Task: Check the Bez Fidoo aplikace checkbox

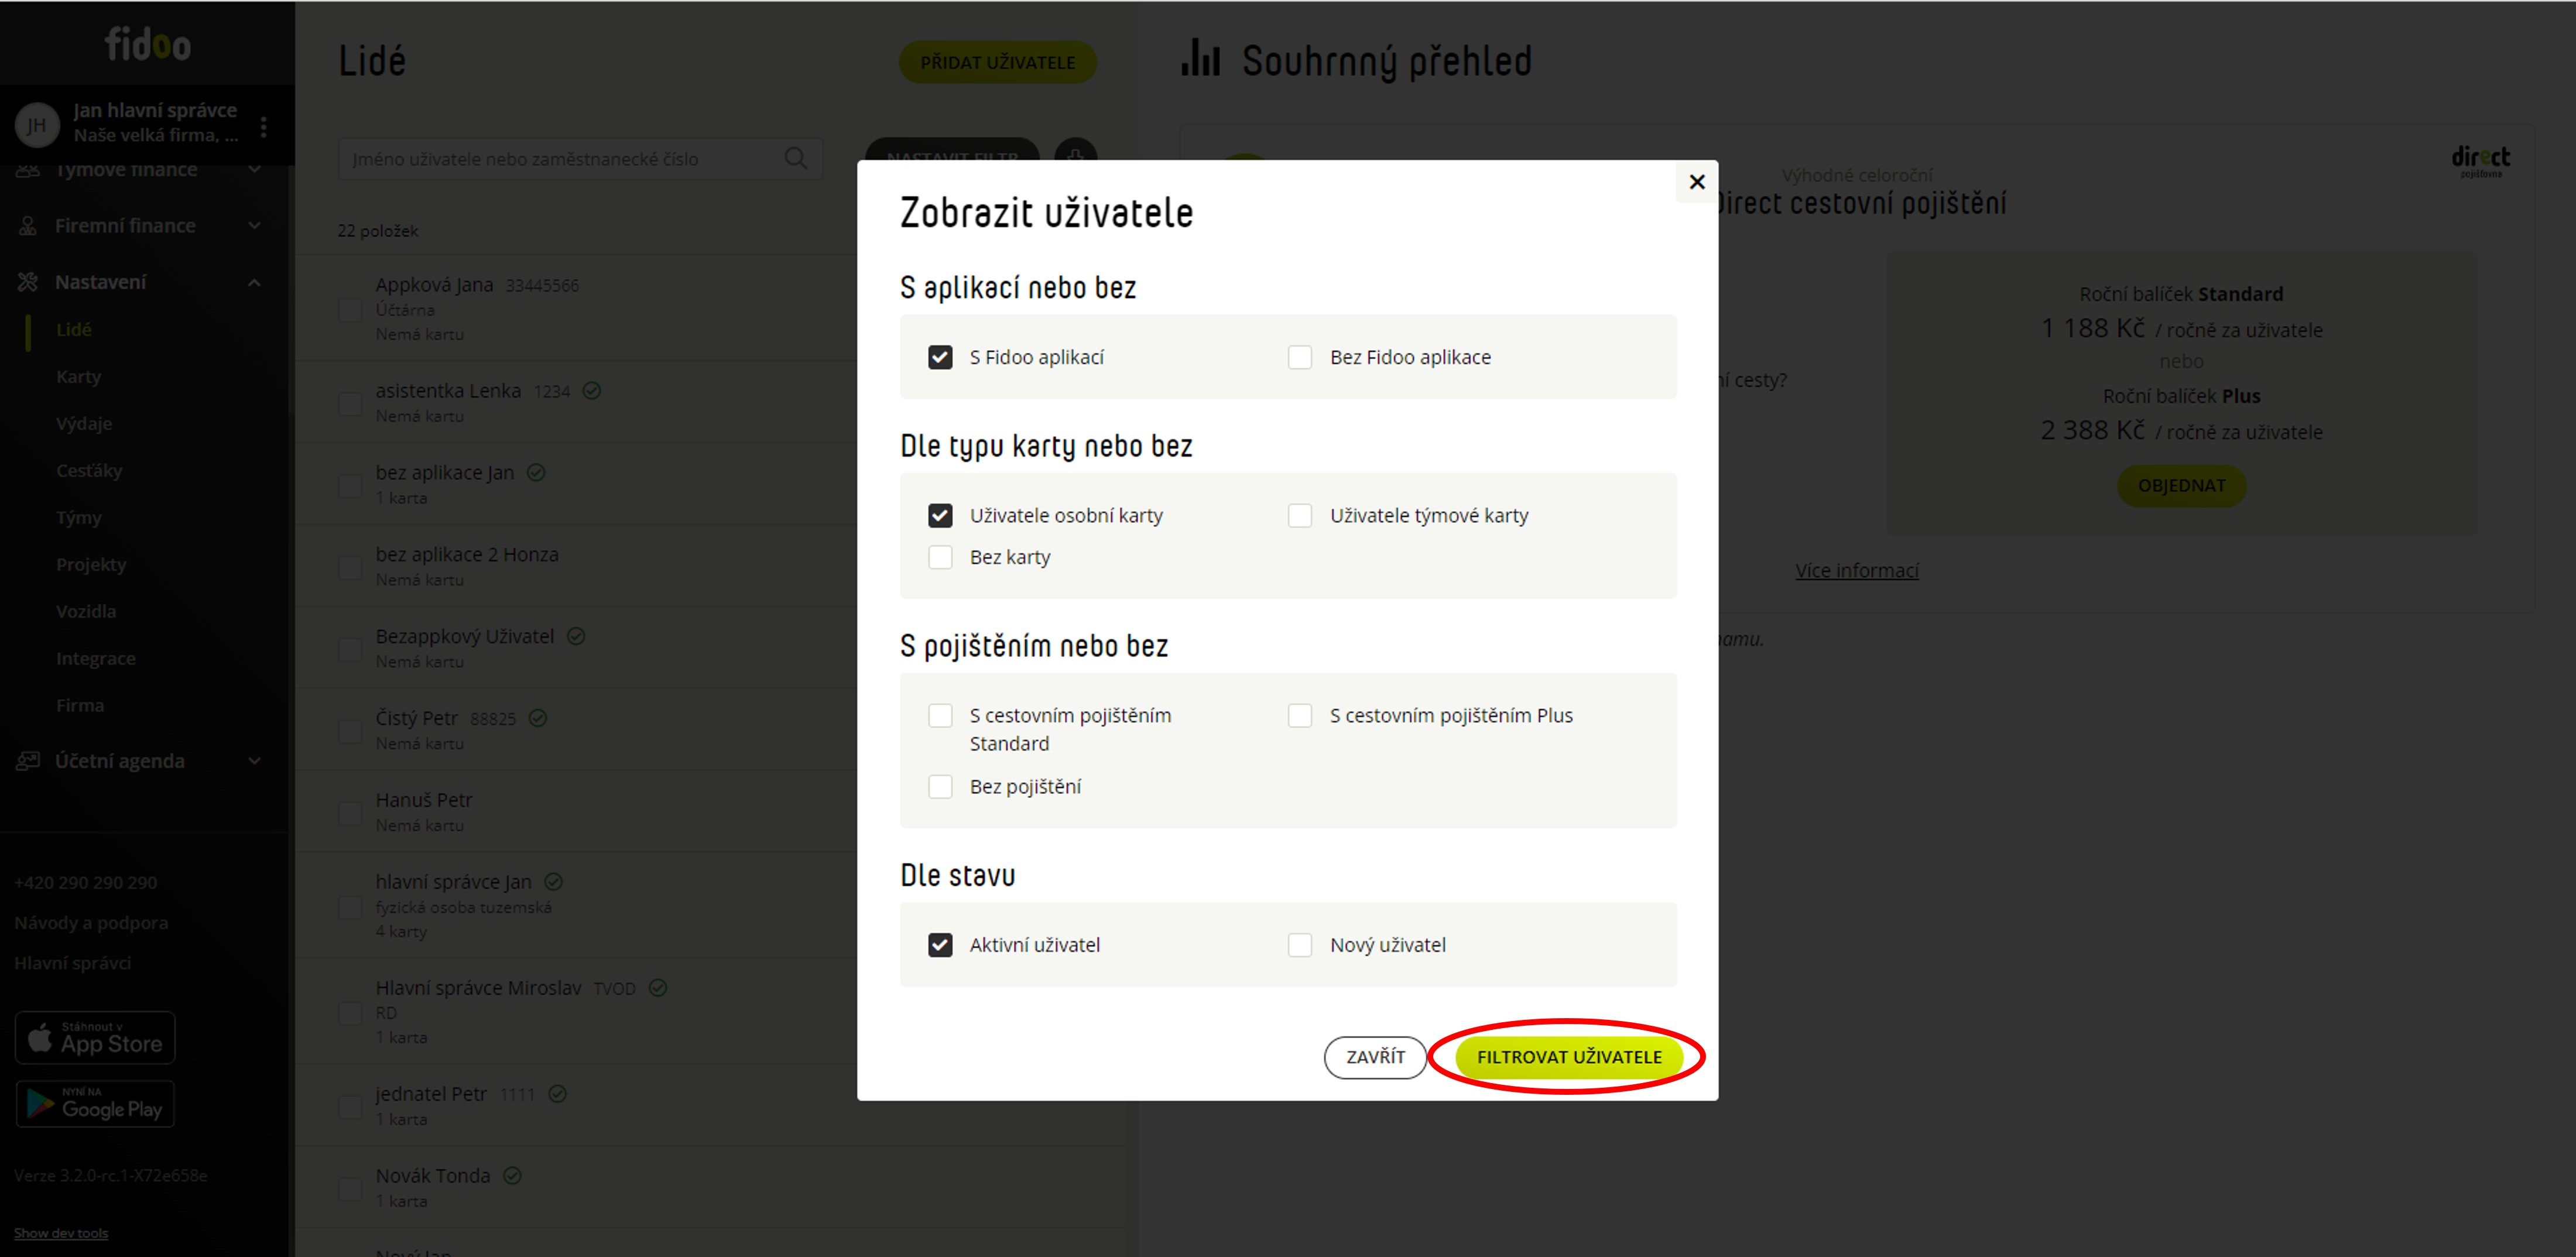Action: click(1300, 357)
